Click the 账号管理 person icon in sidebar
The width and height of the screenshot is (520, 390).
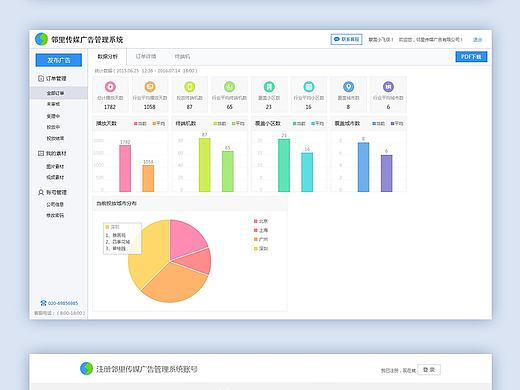pyautogui.click(x=41, y=192)
